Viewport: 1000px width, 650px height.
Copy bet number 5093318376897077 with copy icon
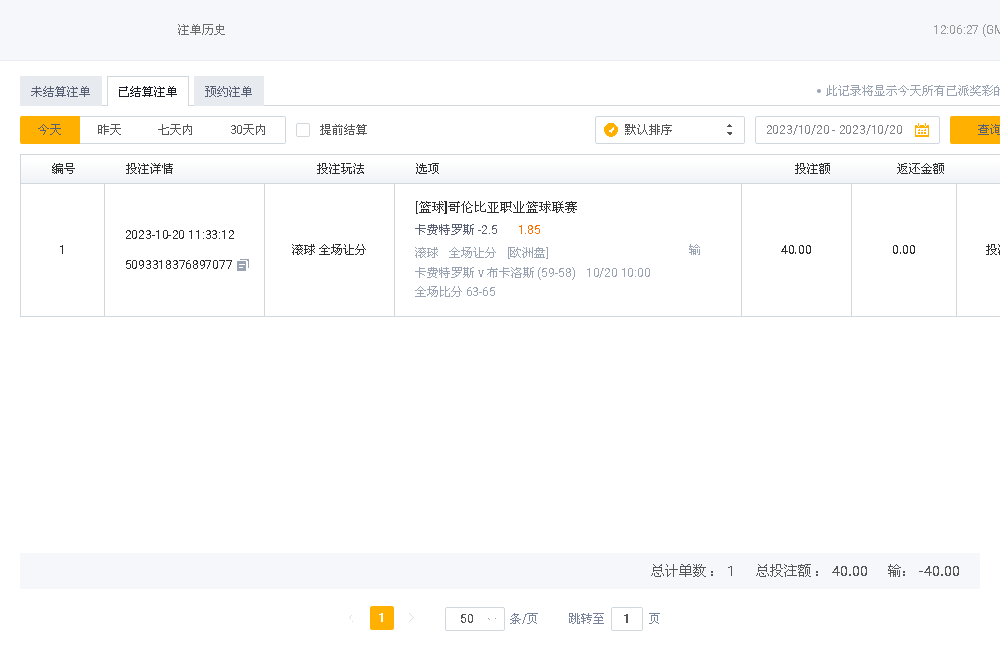pos(243,265)
